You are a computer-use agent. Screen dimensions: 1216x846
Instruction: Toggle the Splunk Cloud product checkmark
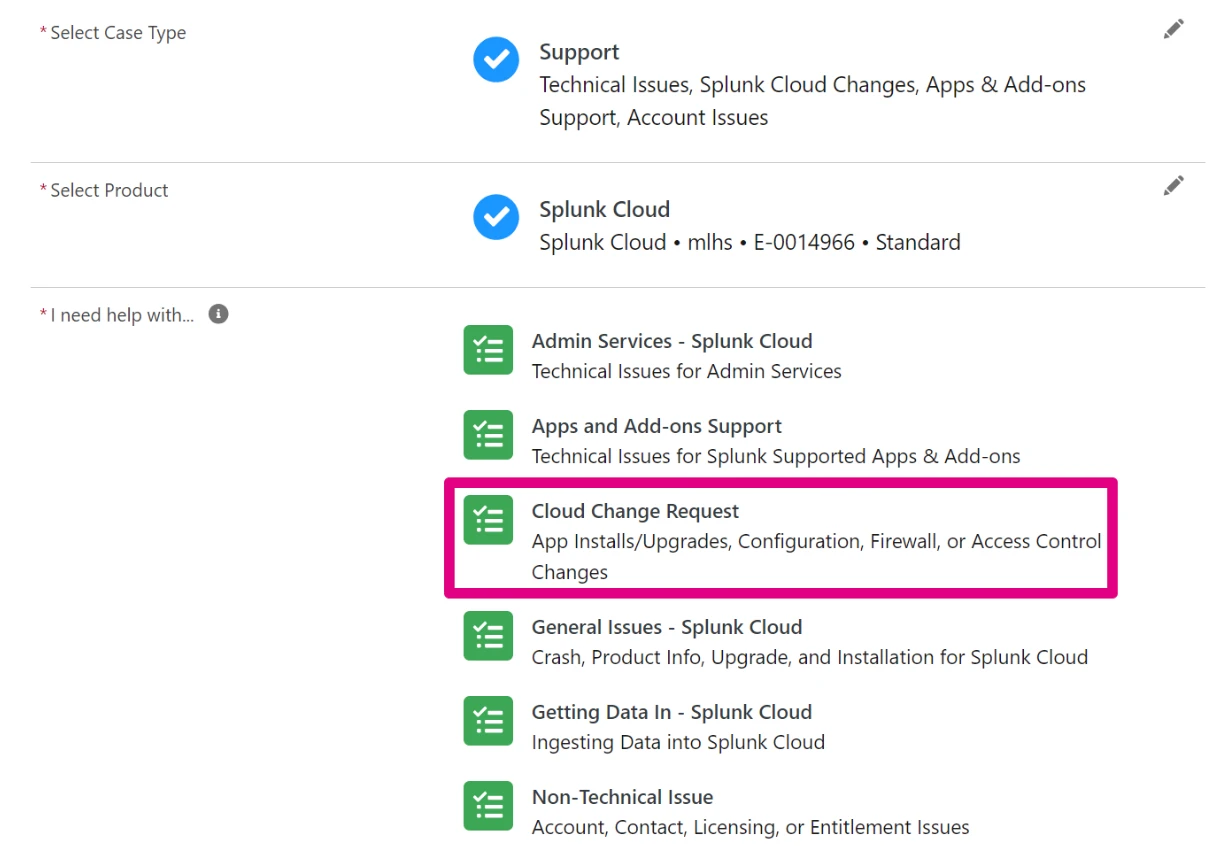pyautogui.click(x=496, y=217)
